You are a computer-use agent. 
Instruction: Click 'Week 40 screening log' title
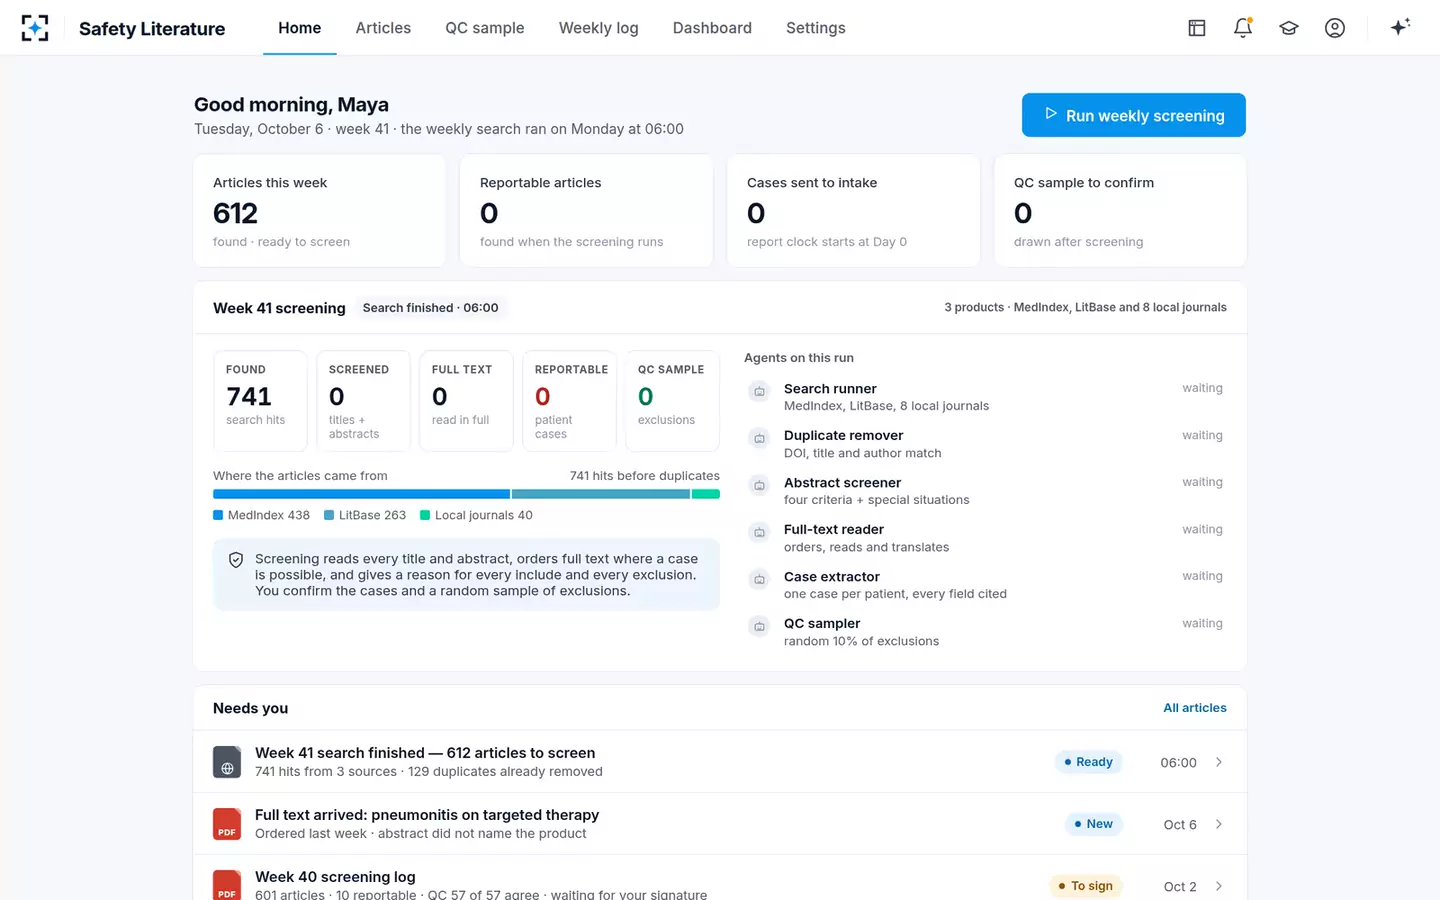click(x=335, y=877)
